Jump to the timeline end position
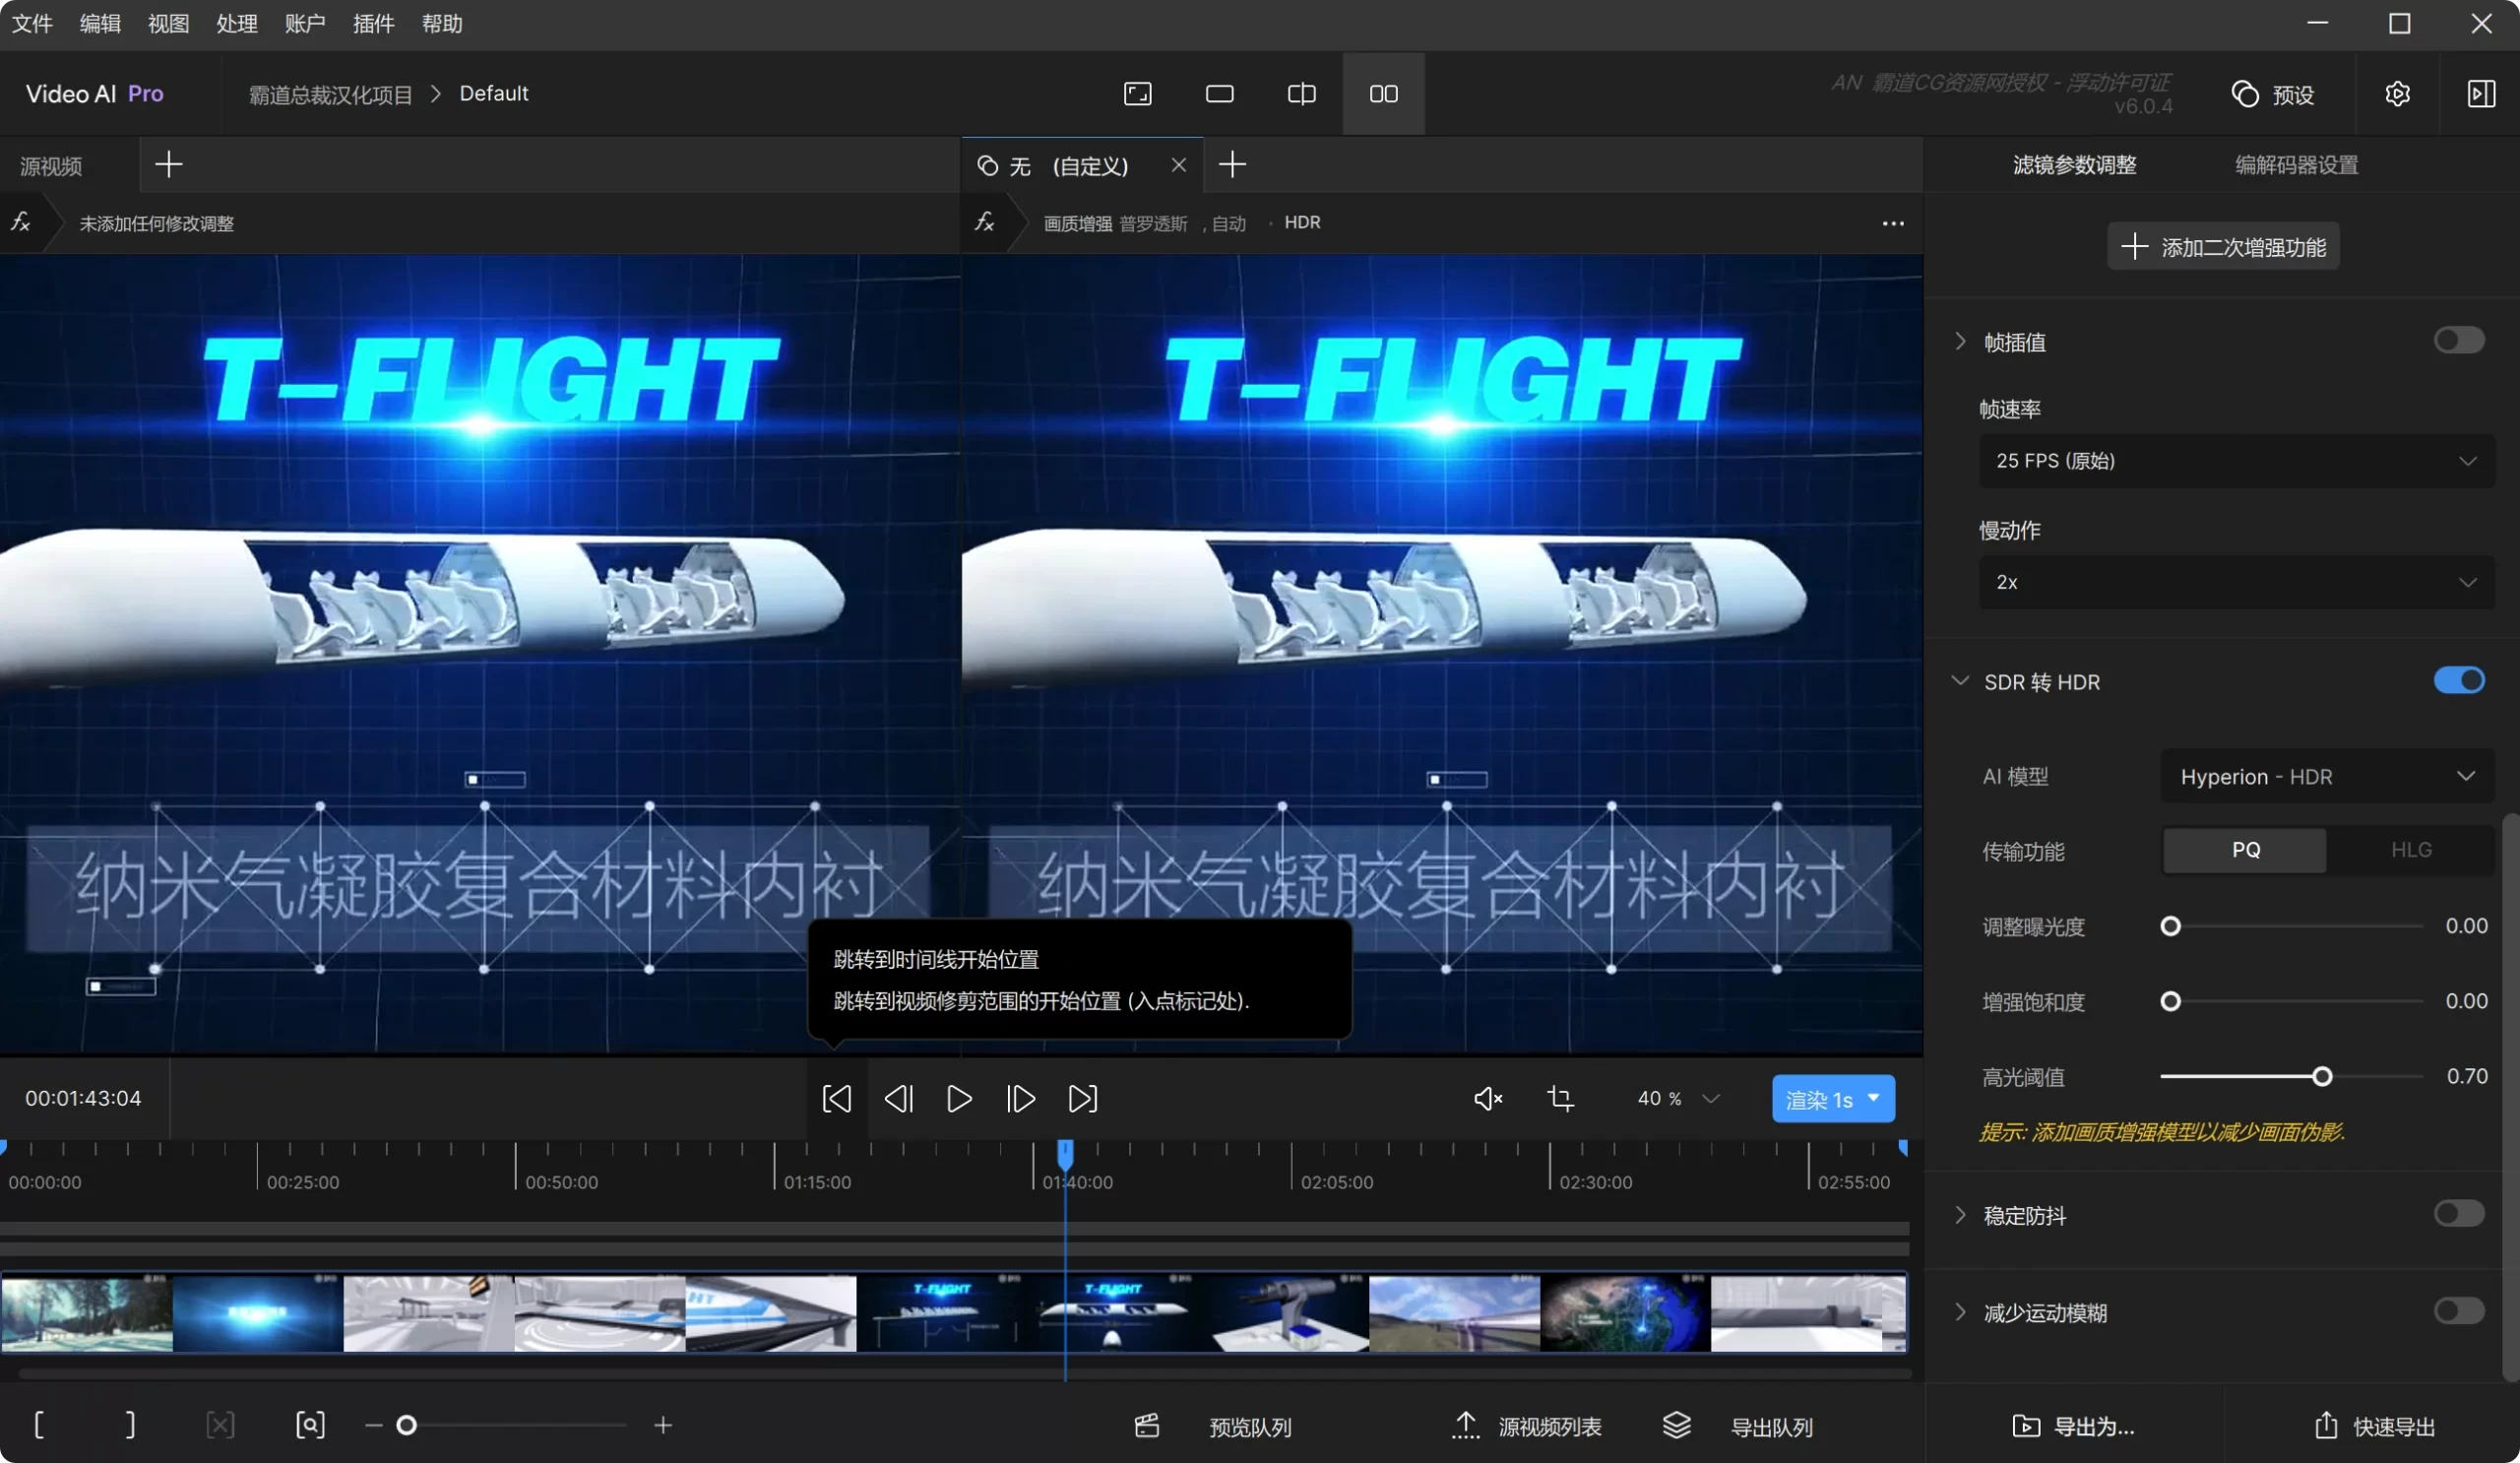The image size is (2520, 1463). pyautogui.click(x=1082, y=1098)
